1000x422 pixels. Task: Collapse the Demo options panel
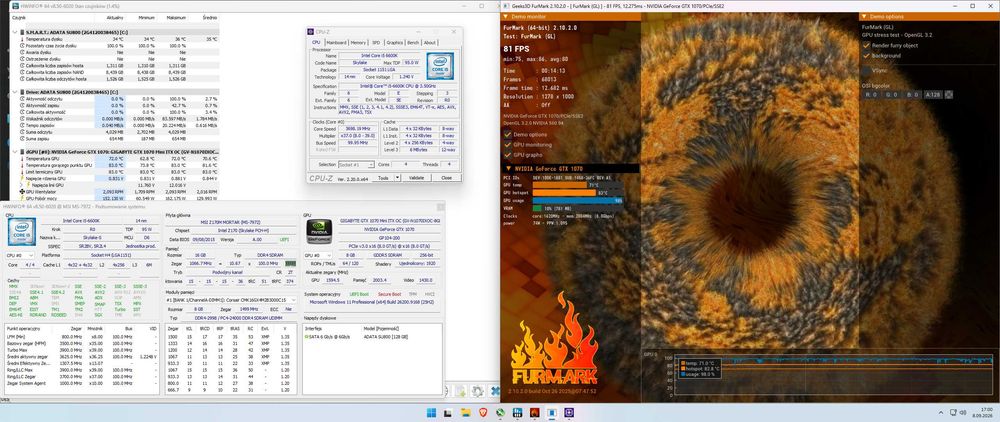865,17
